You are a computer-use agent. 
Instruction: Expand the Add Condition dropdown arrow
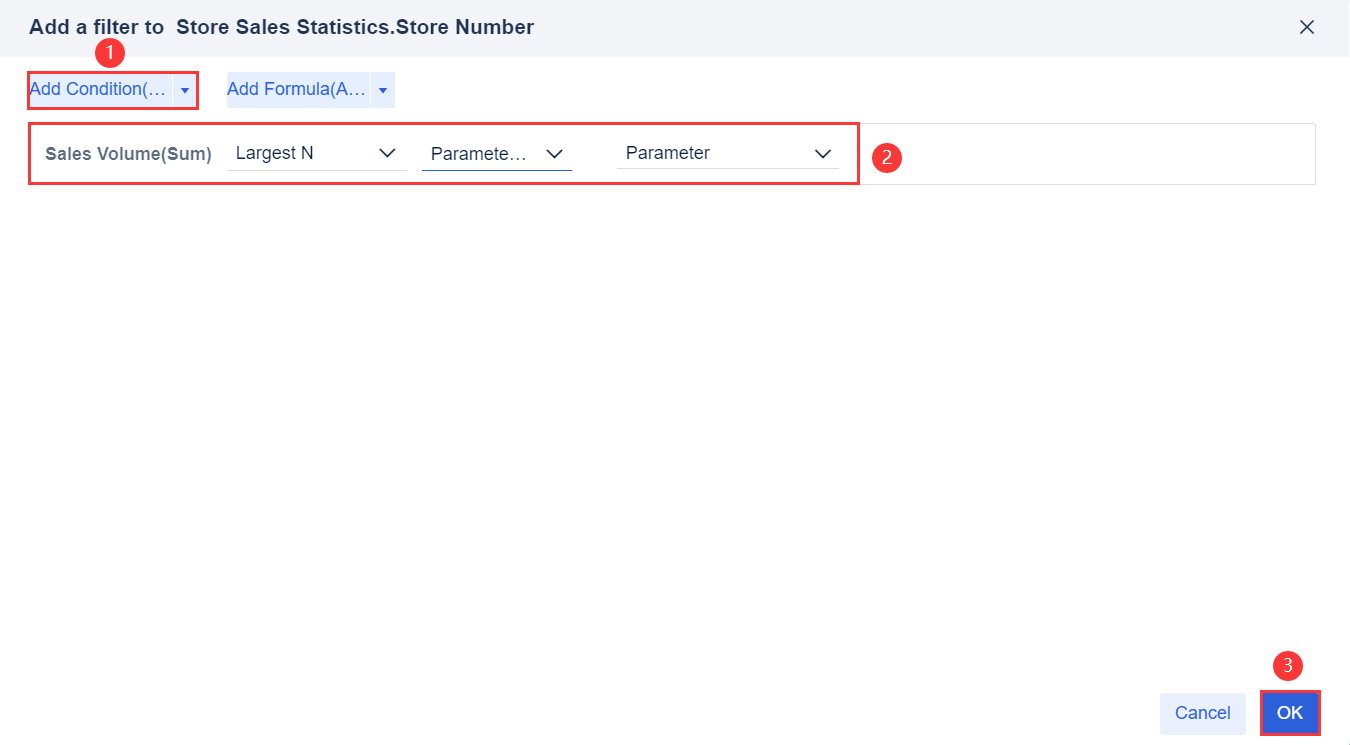coord(185,90)
